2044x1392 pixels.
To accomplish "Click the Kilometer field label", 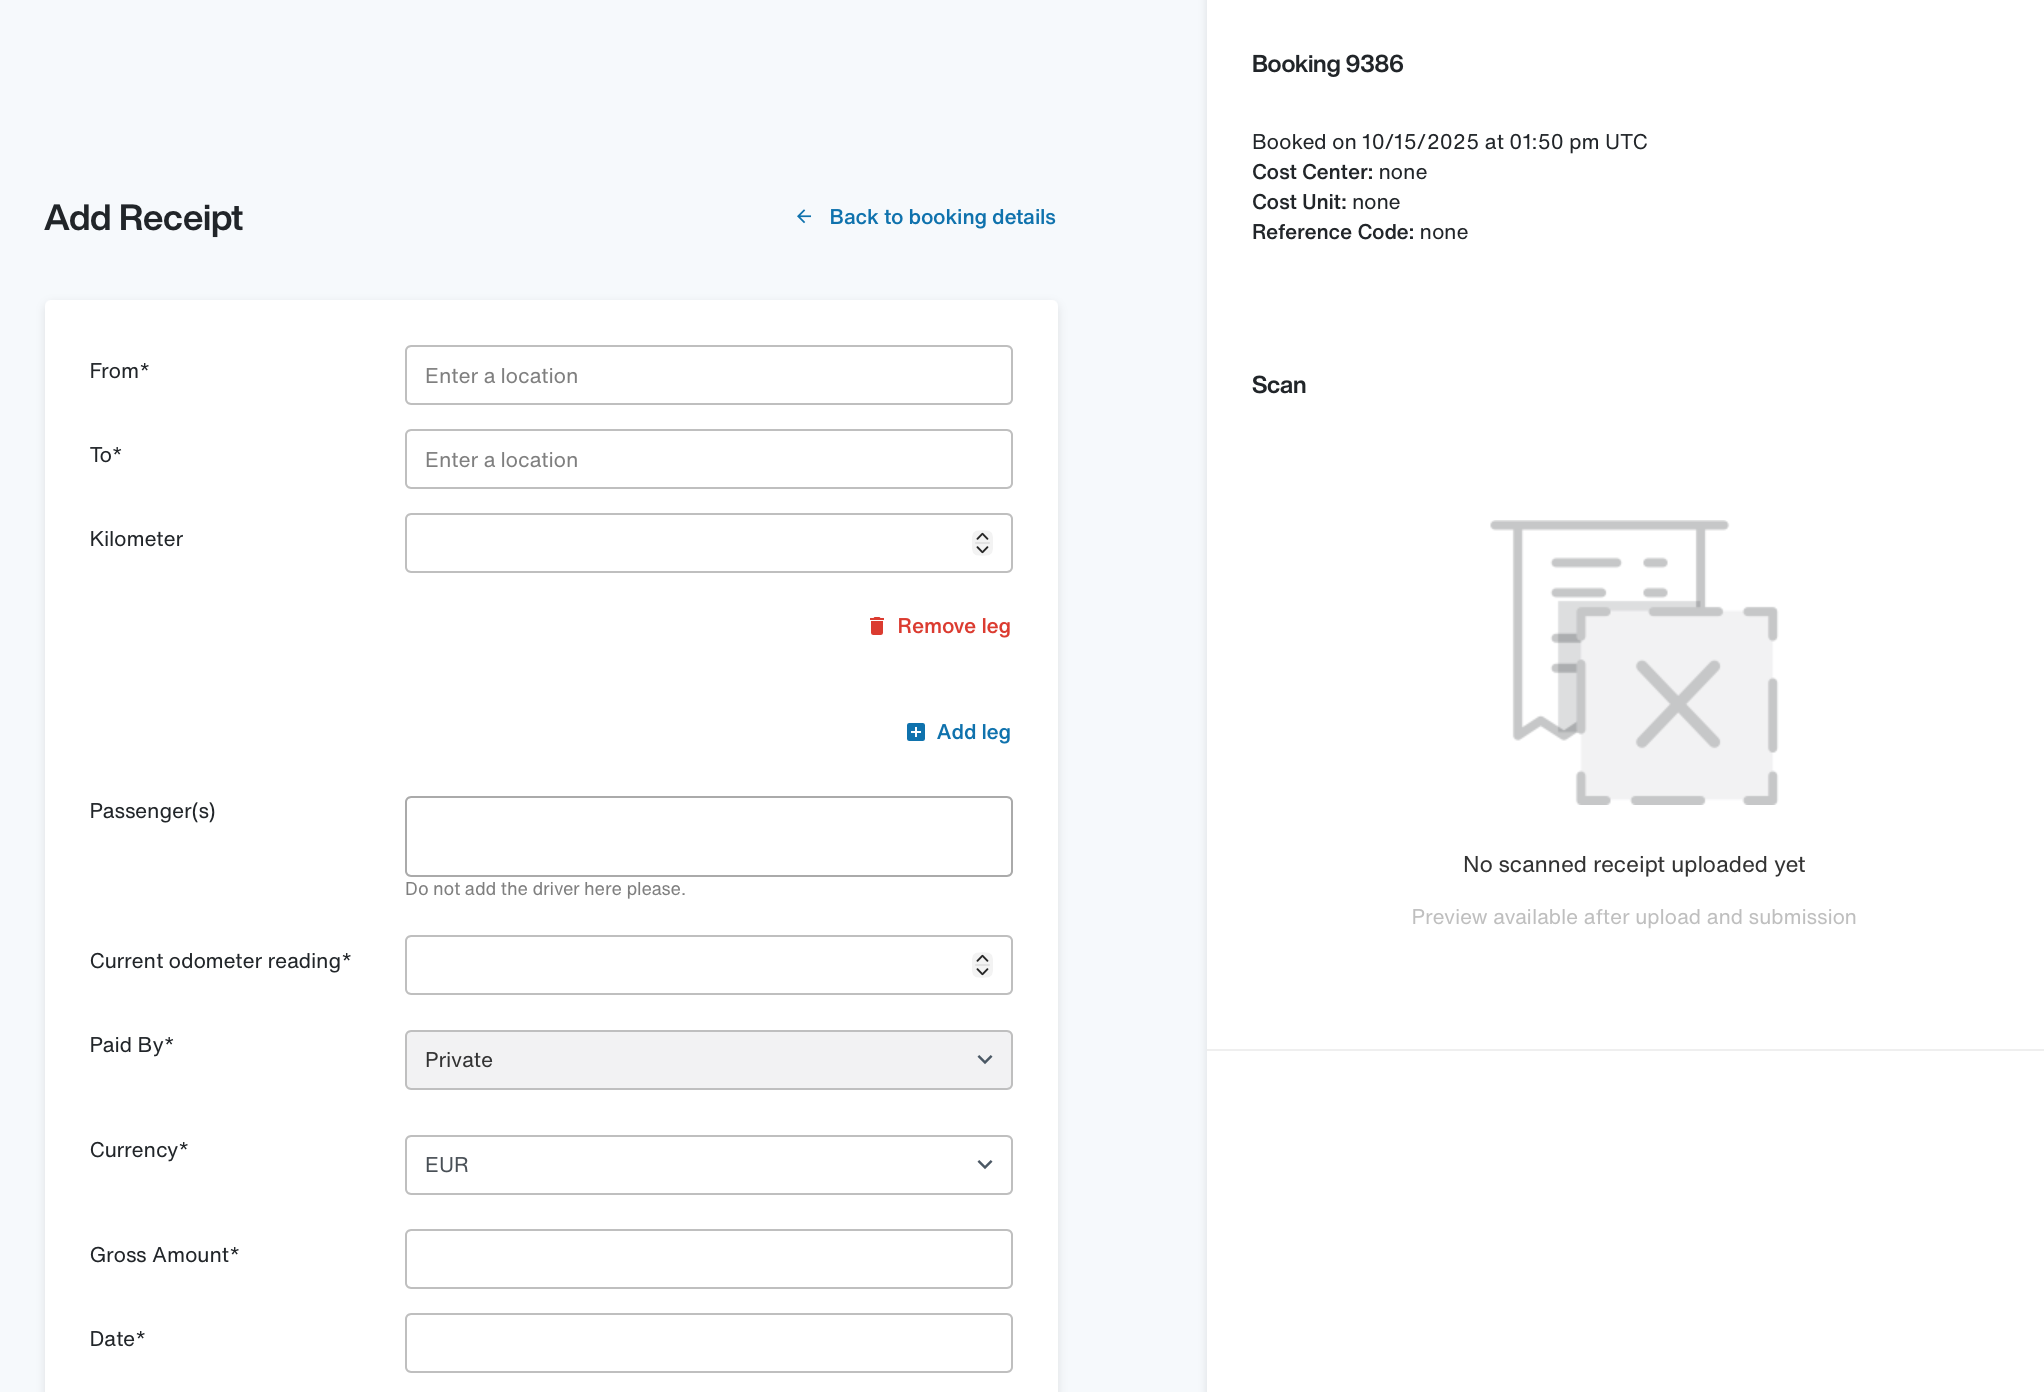I will pos(136,539).
